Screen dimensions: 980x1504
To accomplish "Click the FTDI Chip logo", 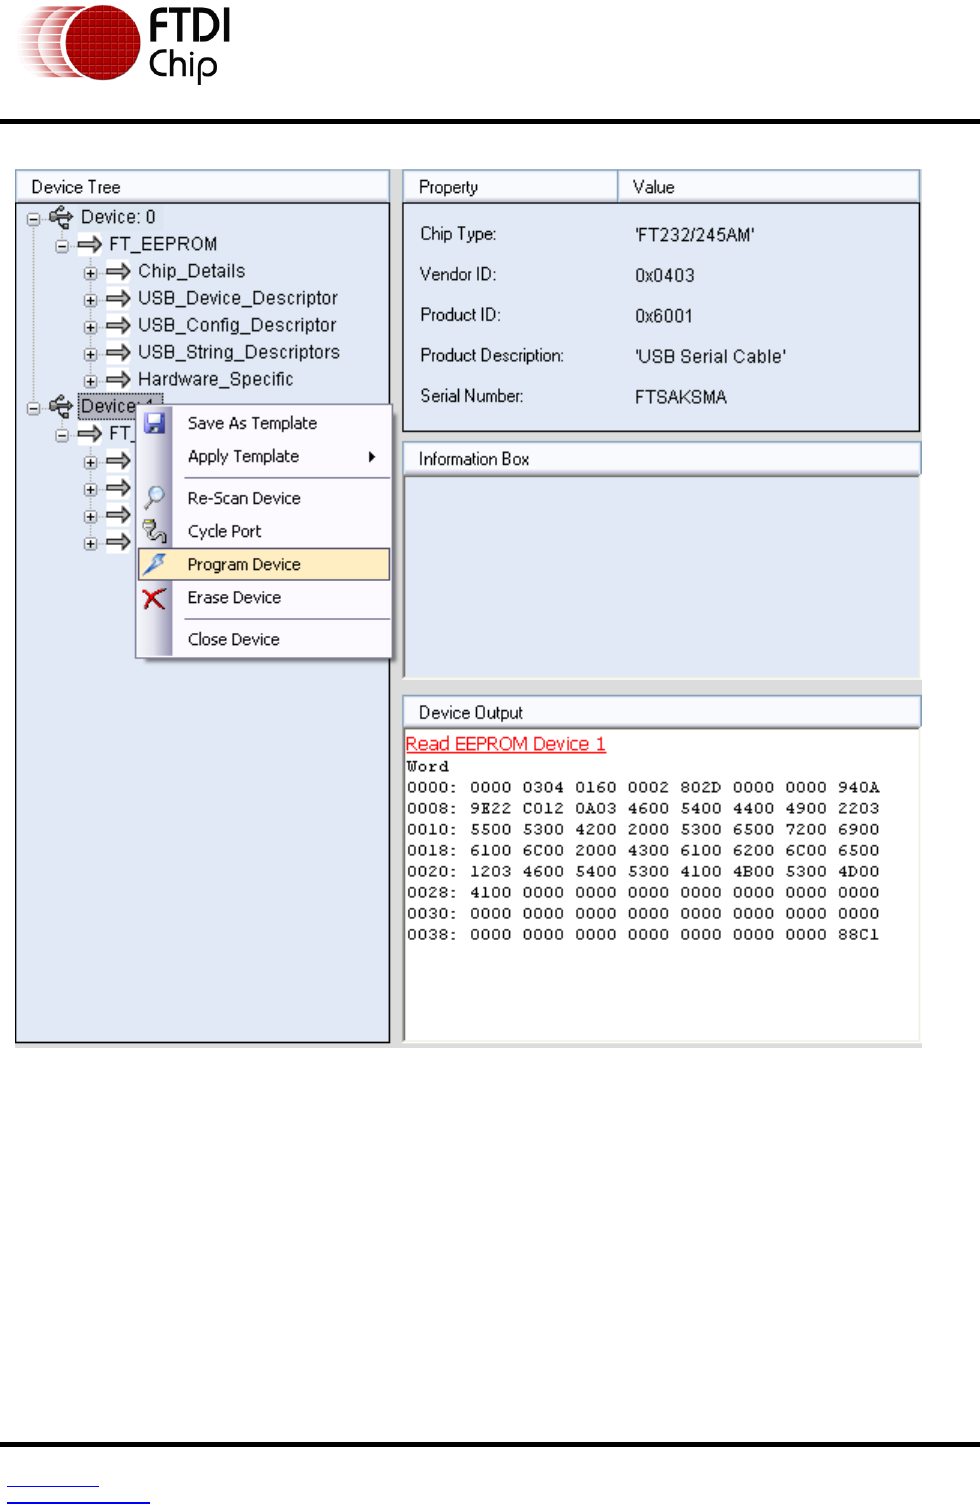I will tap(125, 44).
